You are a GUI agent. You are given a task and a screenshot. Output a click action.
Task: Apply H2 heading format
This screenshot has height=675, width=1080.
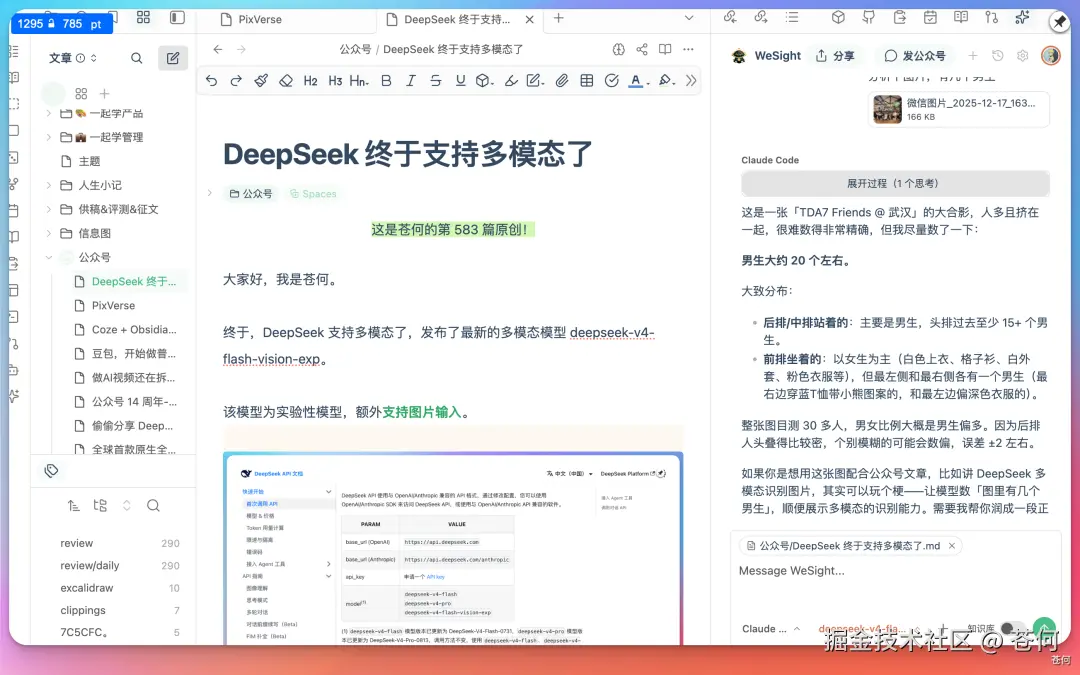coord(311,81)
